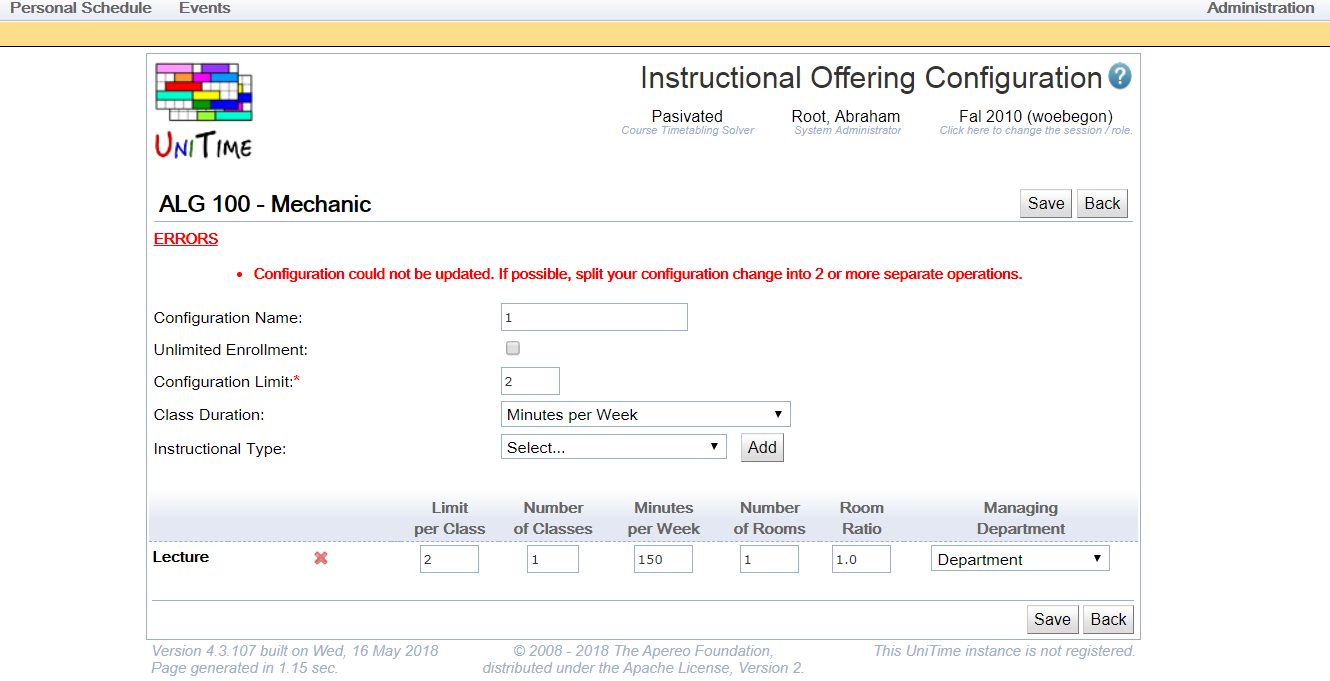The width and height of the screenshot is (1330, 681).
Task: Update the Number of Classes field
Action: tap(552, 558)
